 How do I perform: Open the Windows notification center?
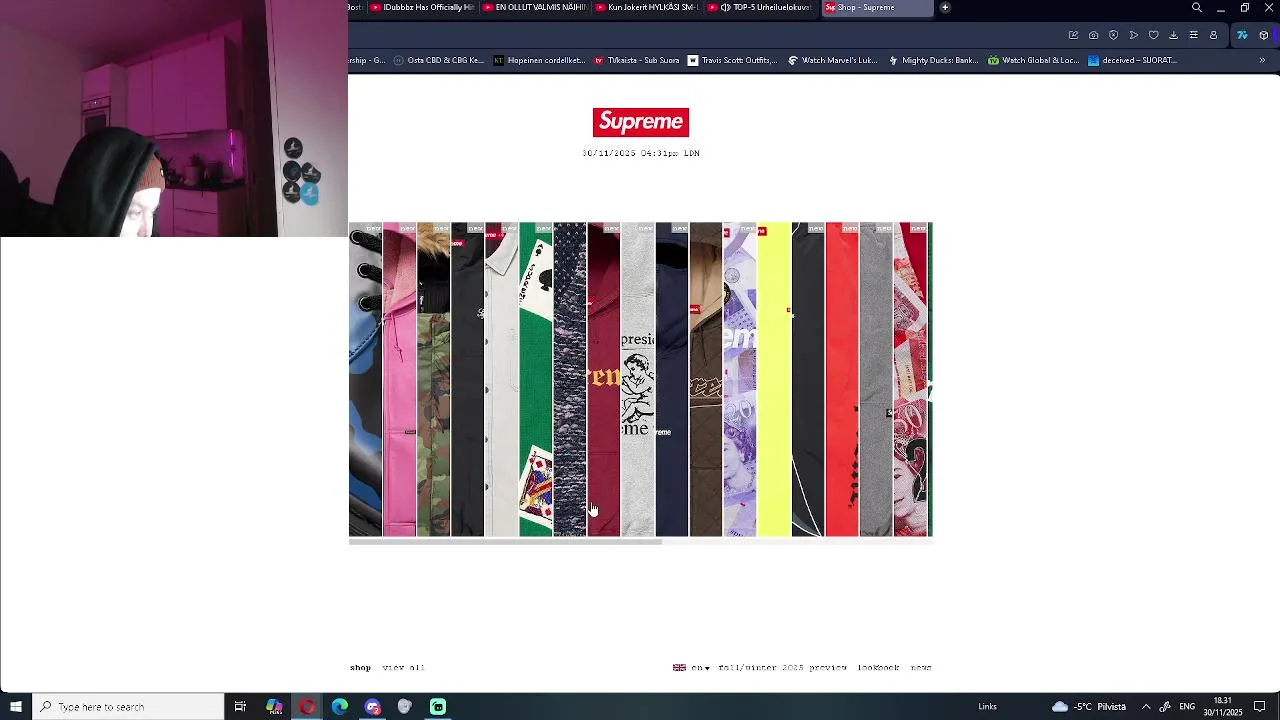coord(1260,706)
